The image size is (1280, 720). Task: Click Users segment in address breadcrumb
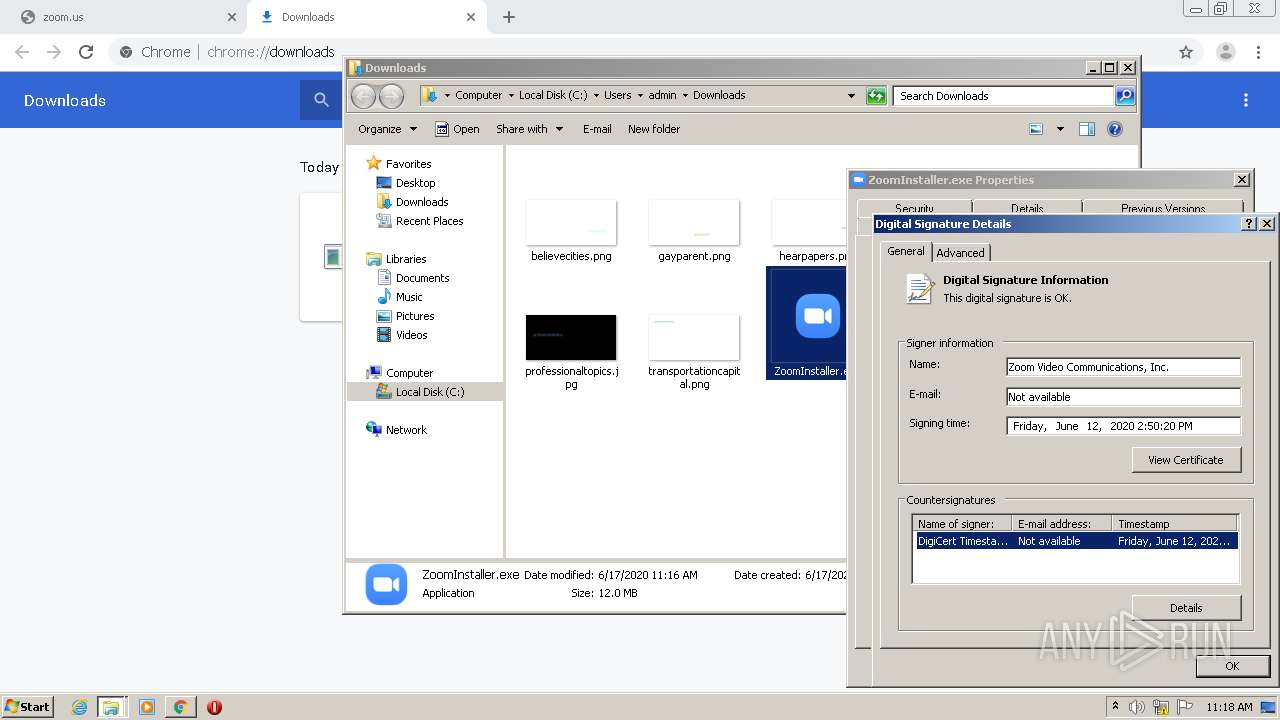pyautogui.click(x=617, y=95)
